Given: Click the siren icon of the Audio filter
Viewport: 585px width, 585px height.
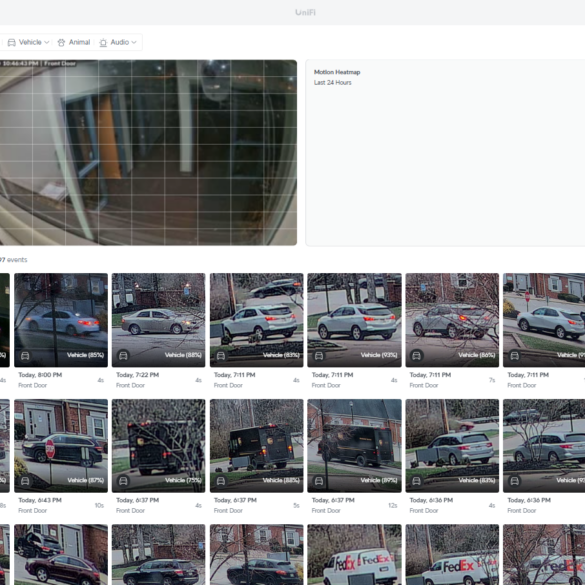Looking at the screenshot, I should click(103, 43).
